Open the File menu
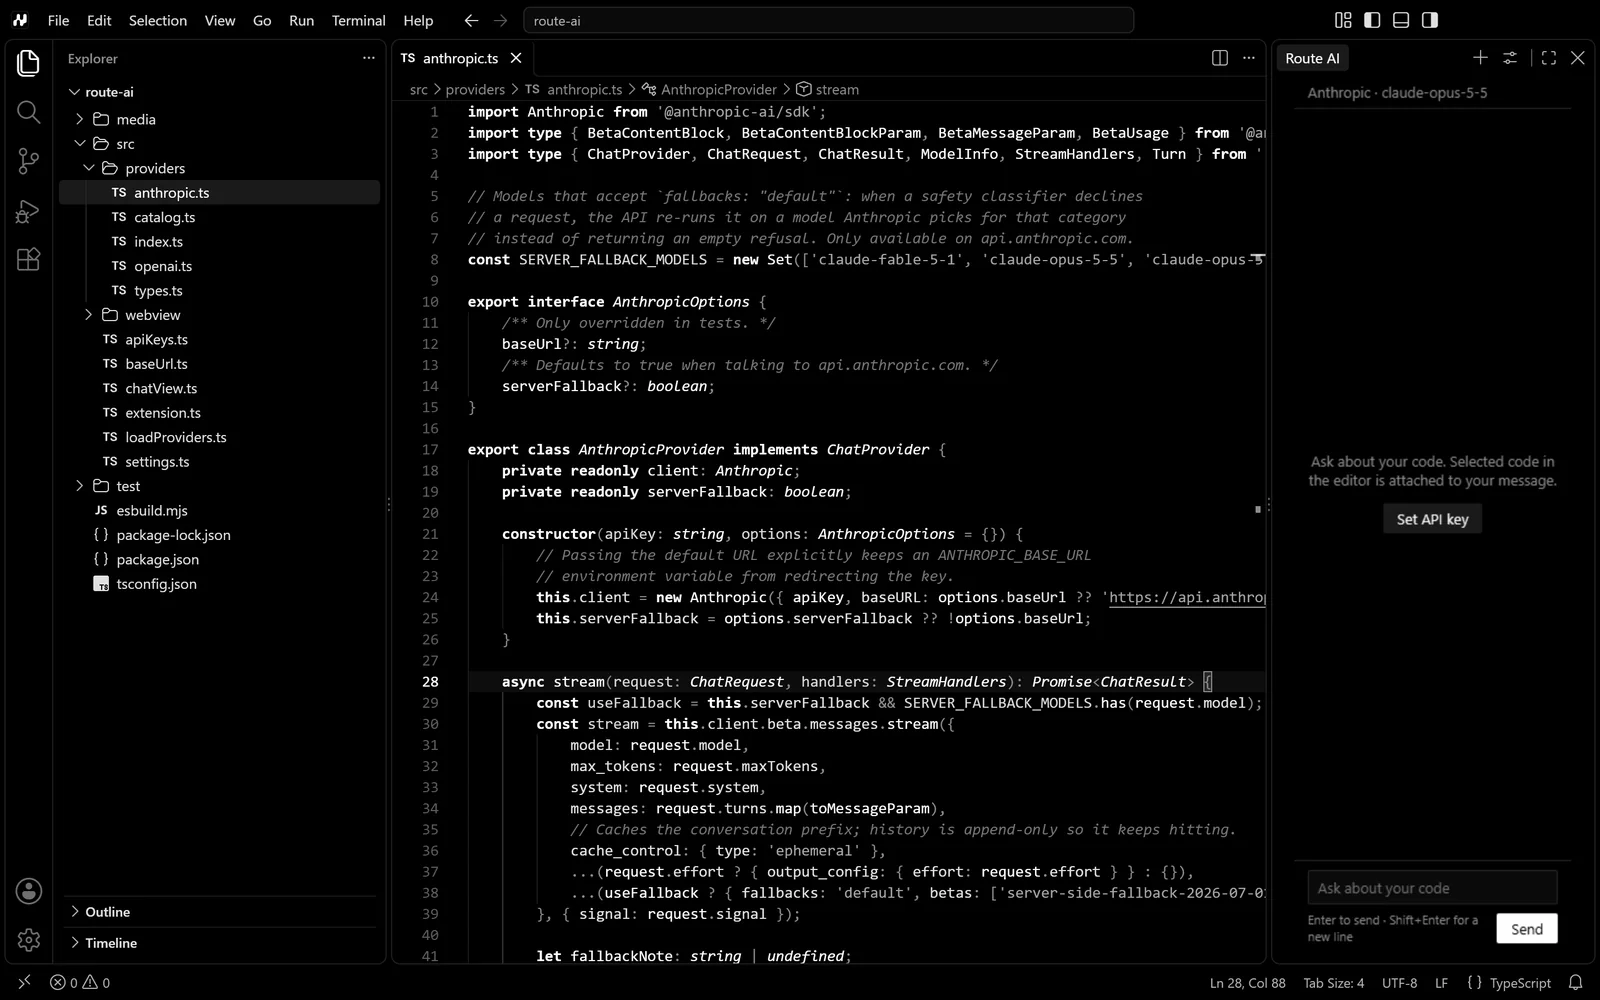1600x1000 pixels. (58, 20)
